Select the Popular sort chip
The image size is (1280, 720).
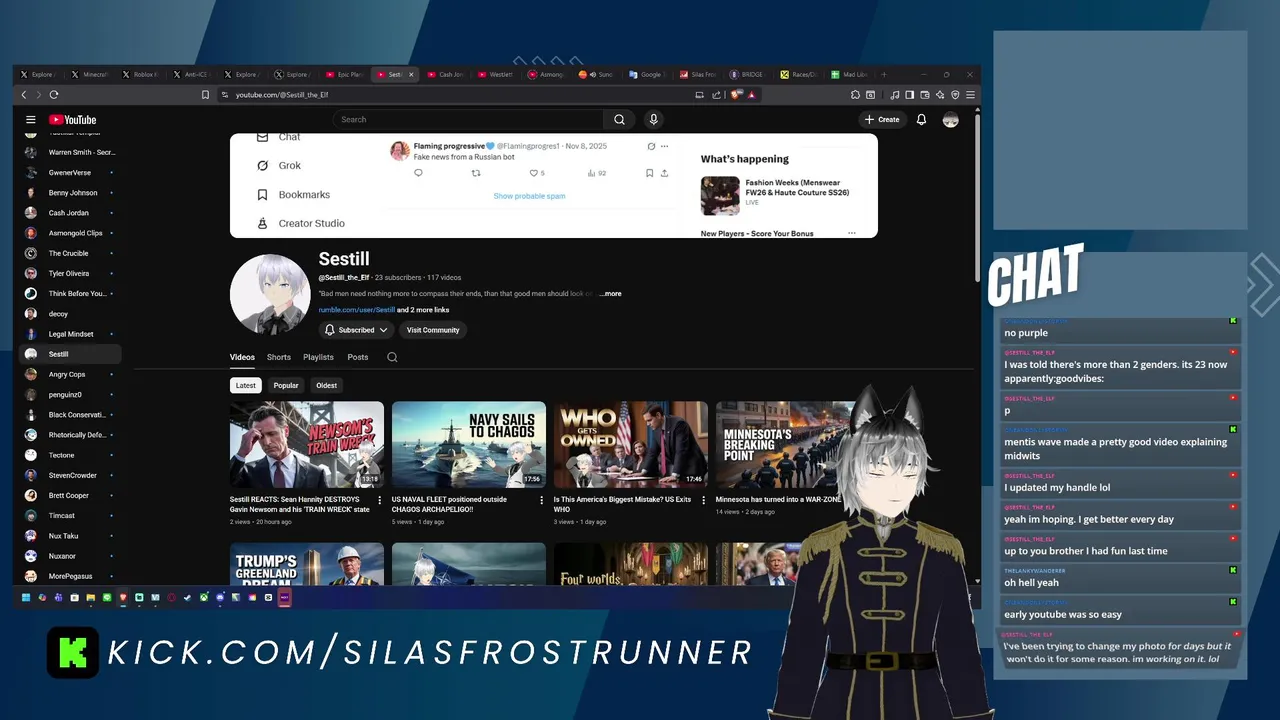[x=286, y=385]
